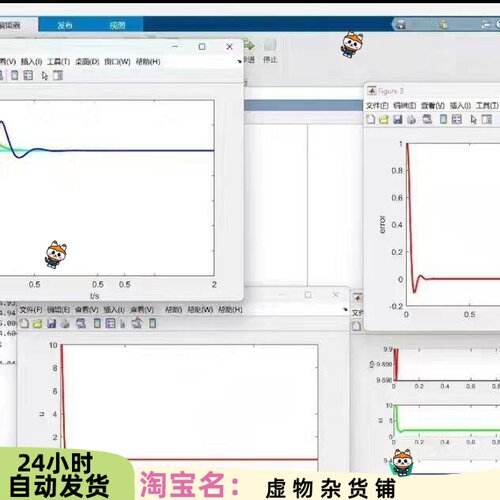Open 查看(V) menu in Figure 3

click(433, 106)
